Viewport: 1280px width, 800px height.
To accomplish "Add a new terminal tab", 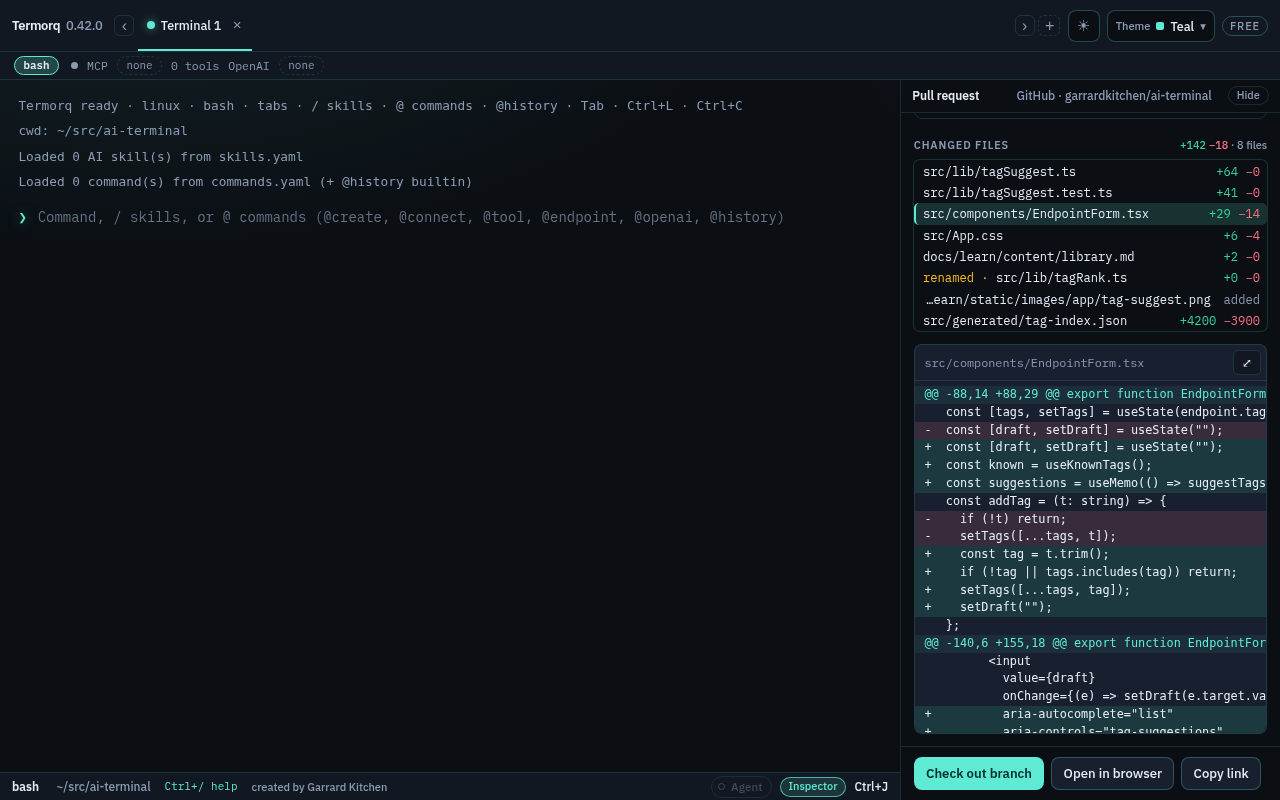I will (x=1049, y=26).
